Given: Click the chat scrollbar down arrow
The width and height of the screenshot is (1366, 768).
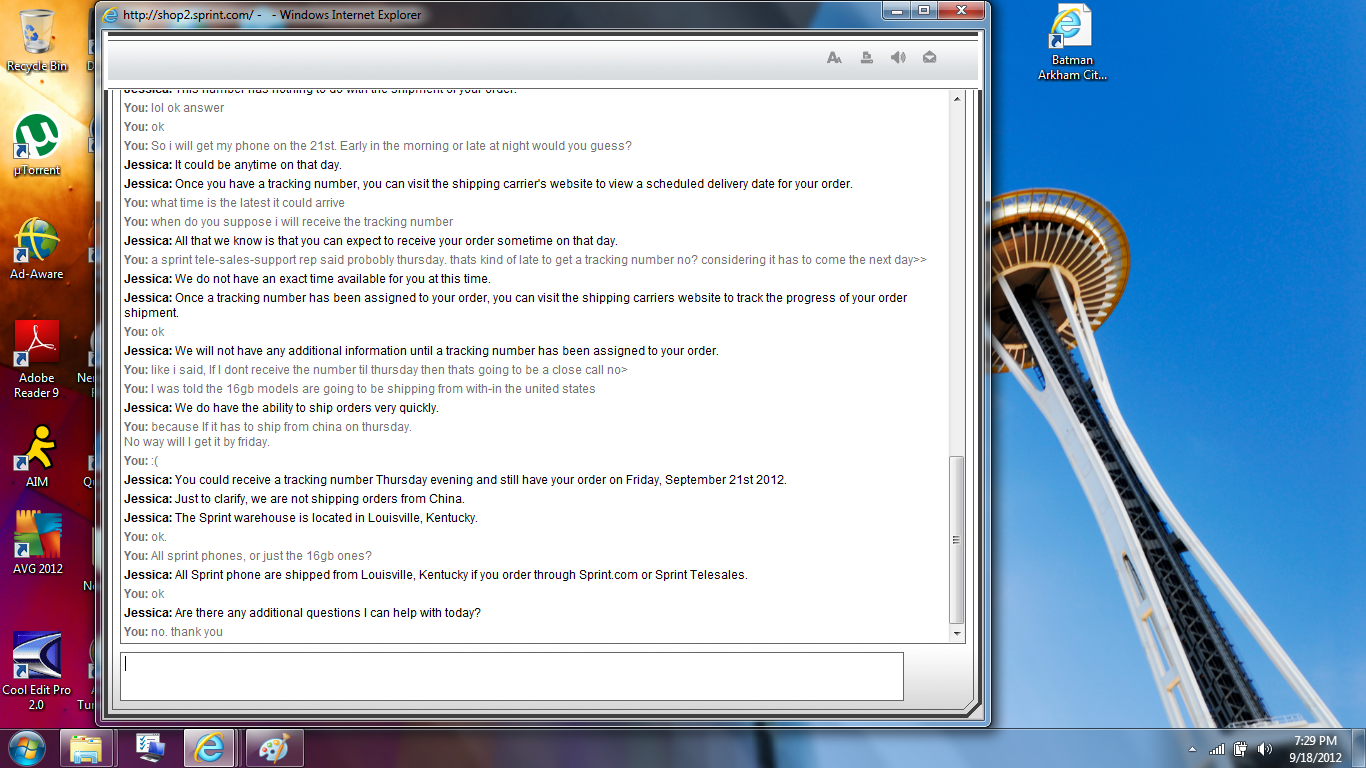Looking at the screenshot, I should [x=957, y=634].
